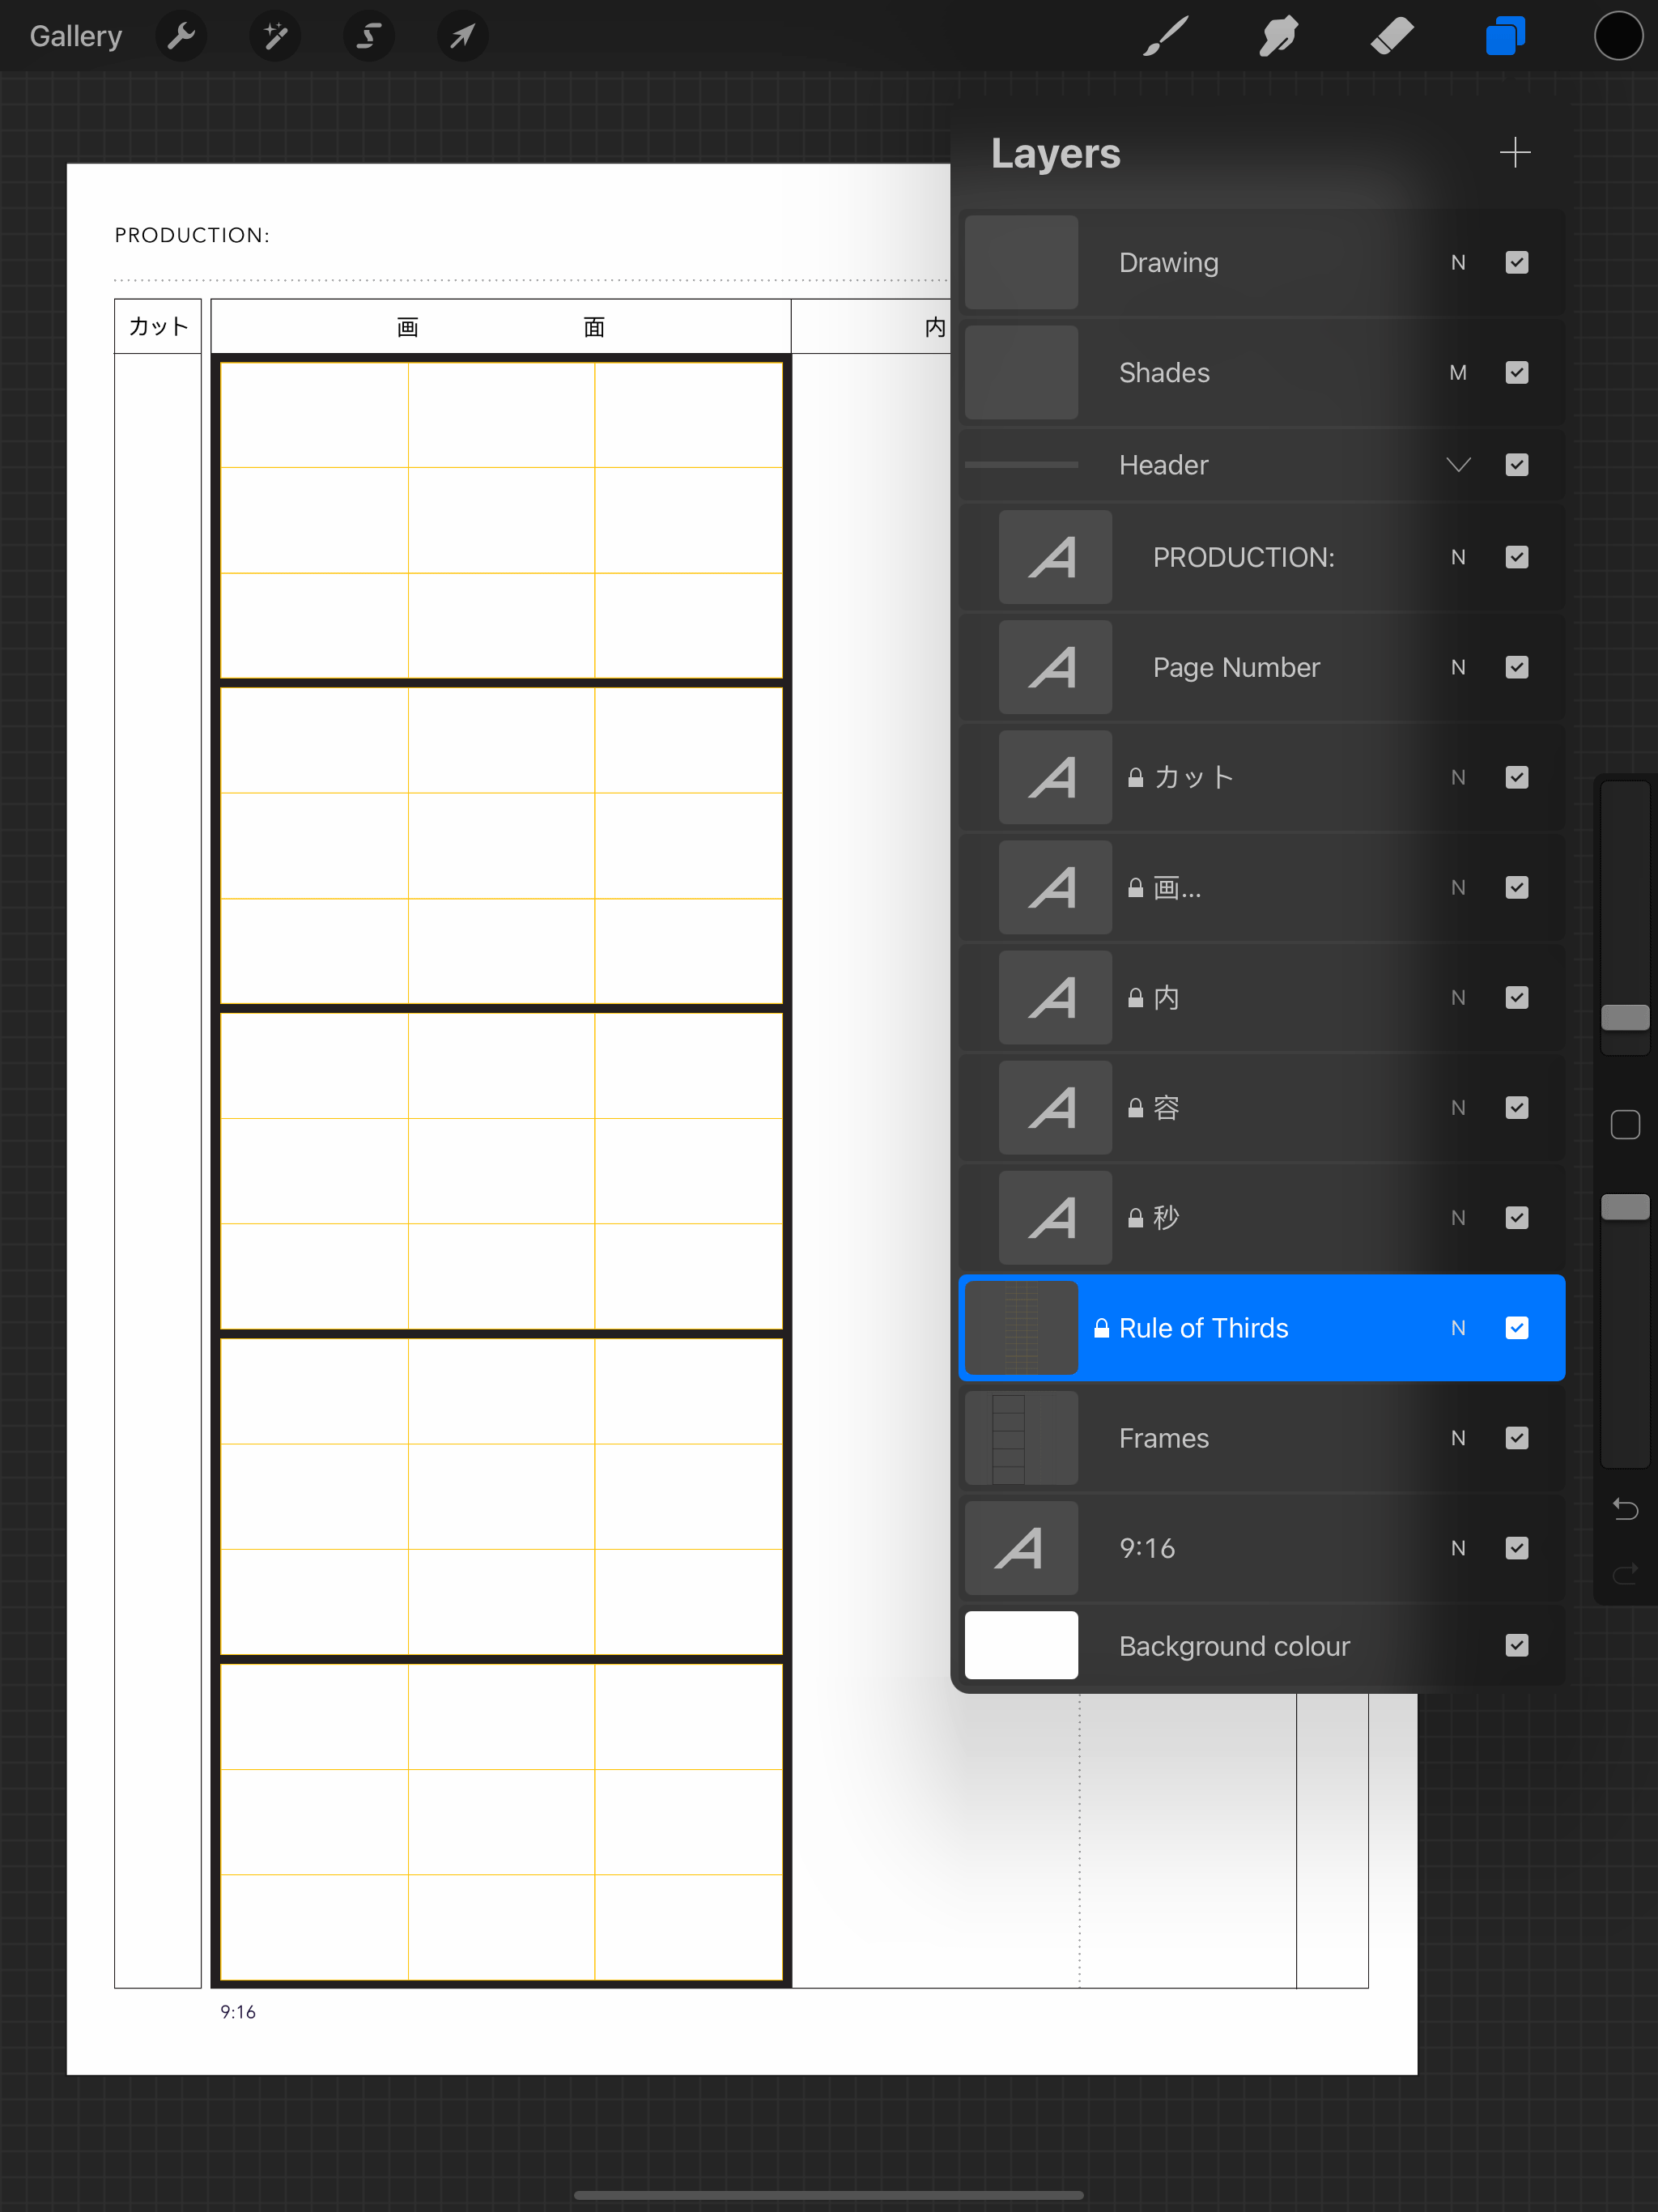Select the Transform arrow tool
The height and width of the screenshot is (2212, 1658).
[x=462, y=37]
